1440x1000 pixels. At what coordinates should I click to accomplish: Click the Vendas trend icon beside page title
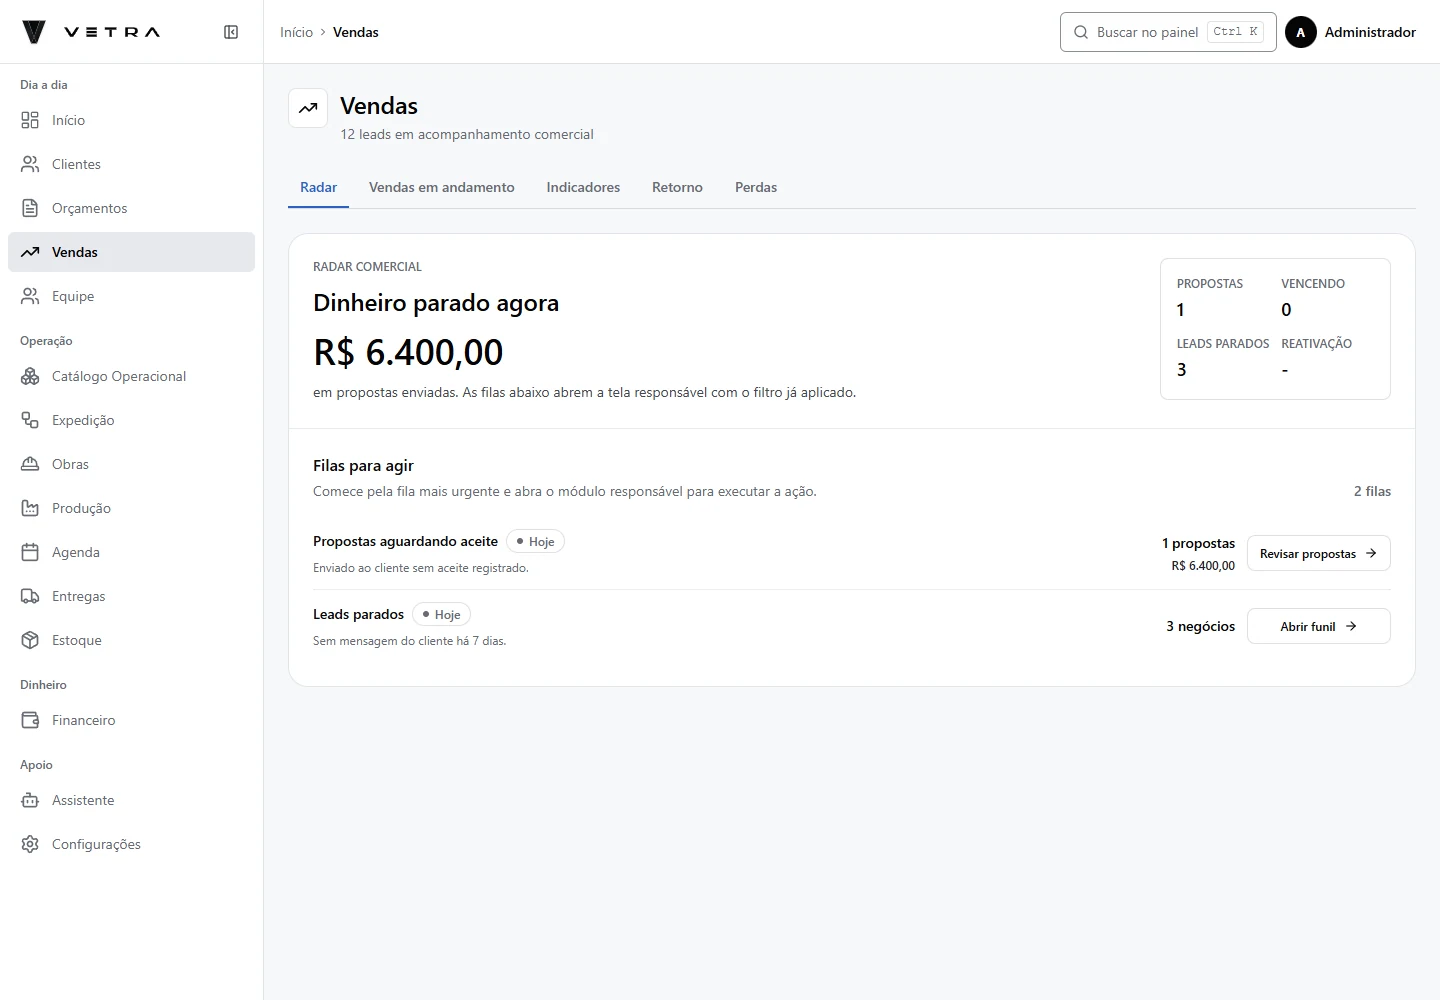[308, 108]
